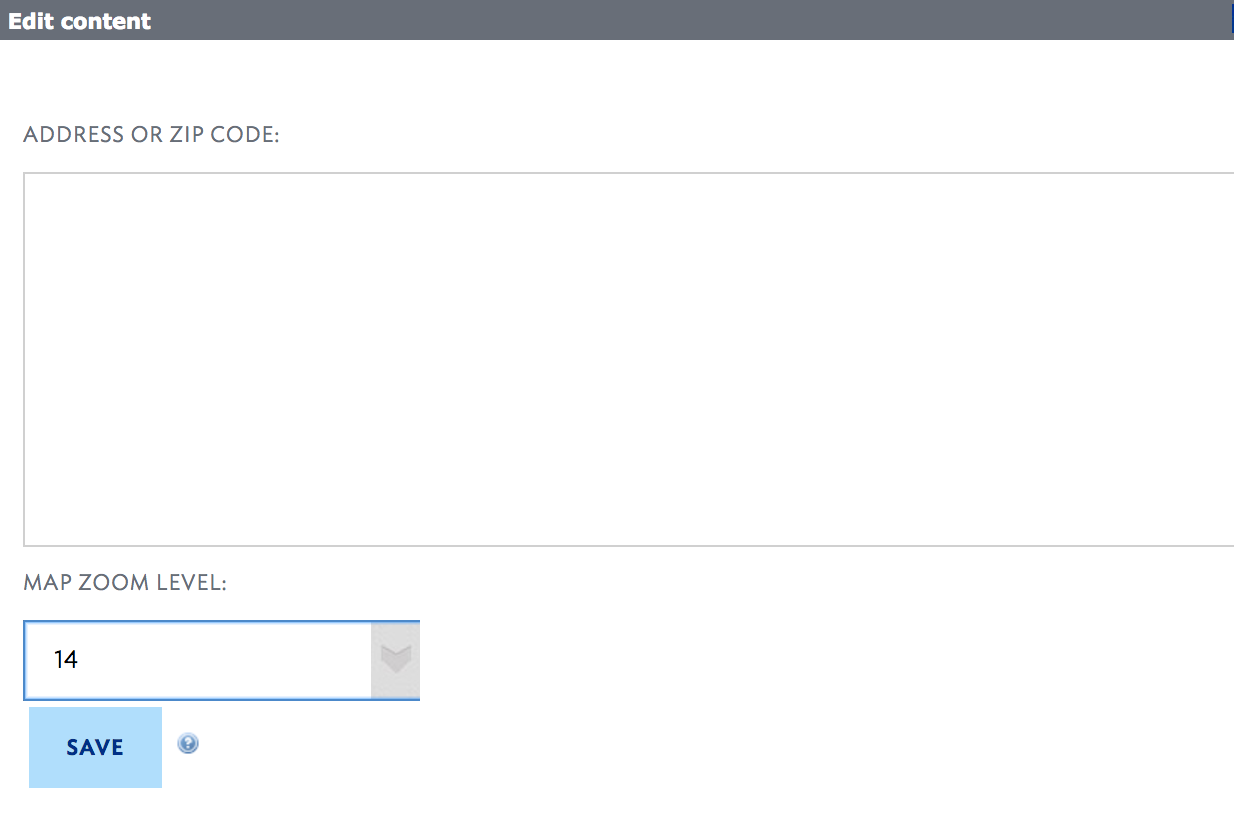Viewport: 1234px width, 813px height.
Task: Click the Map Zoom Level label
Action: (125, 582)
